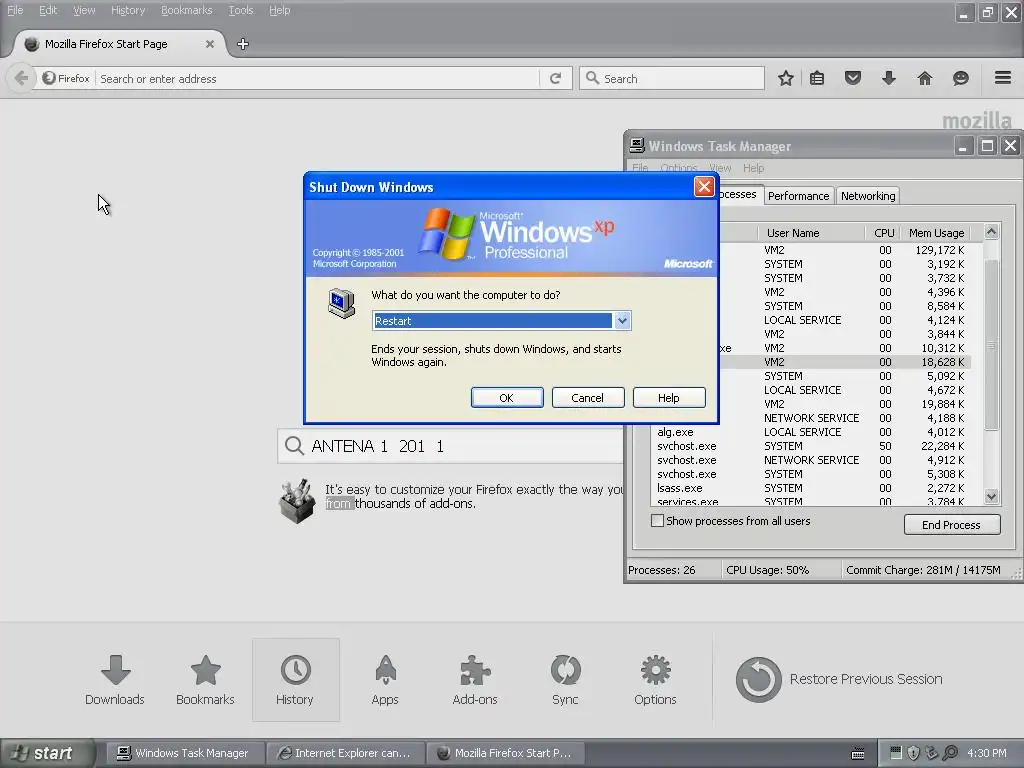Click End Process in Task Manager
This screenshot has height=768, width=1024.
pos(952,524)
